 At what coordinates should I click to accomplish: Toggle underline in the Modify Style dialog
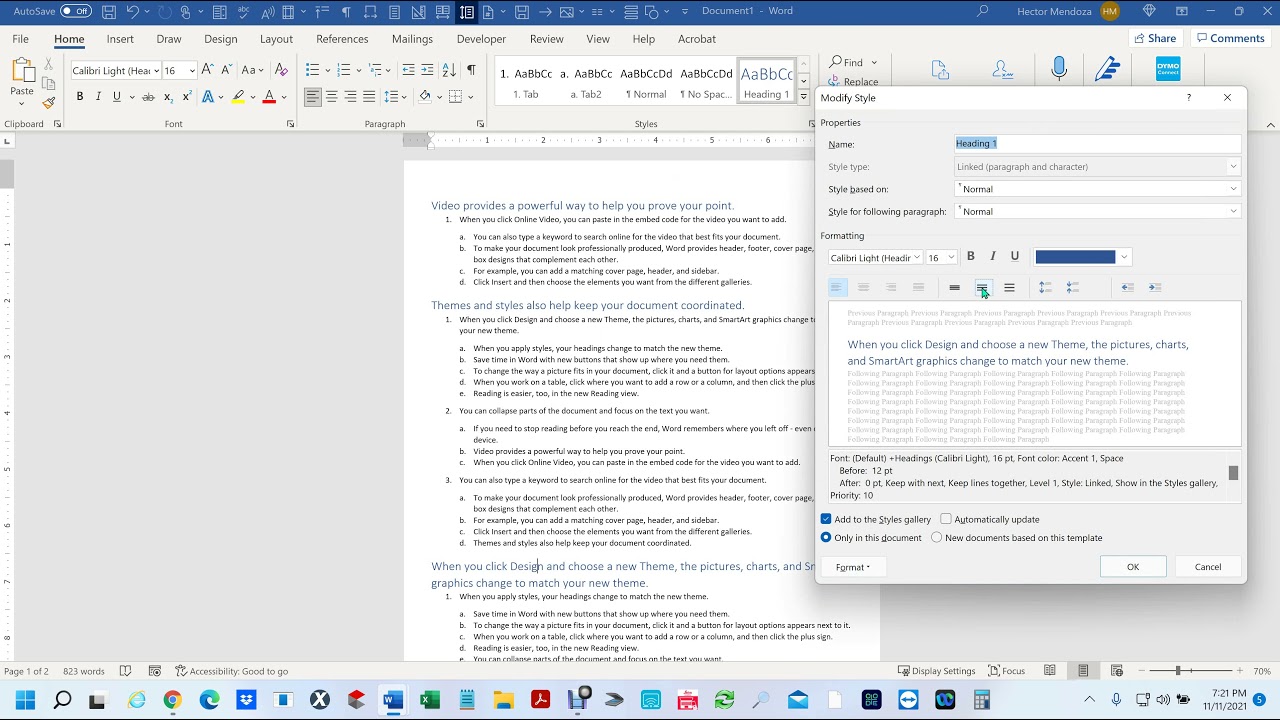(1015, 257)
